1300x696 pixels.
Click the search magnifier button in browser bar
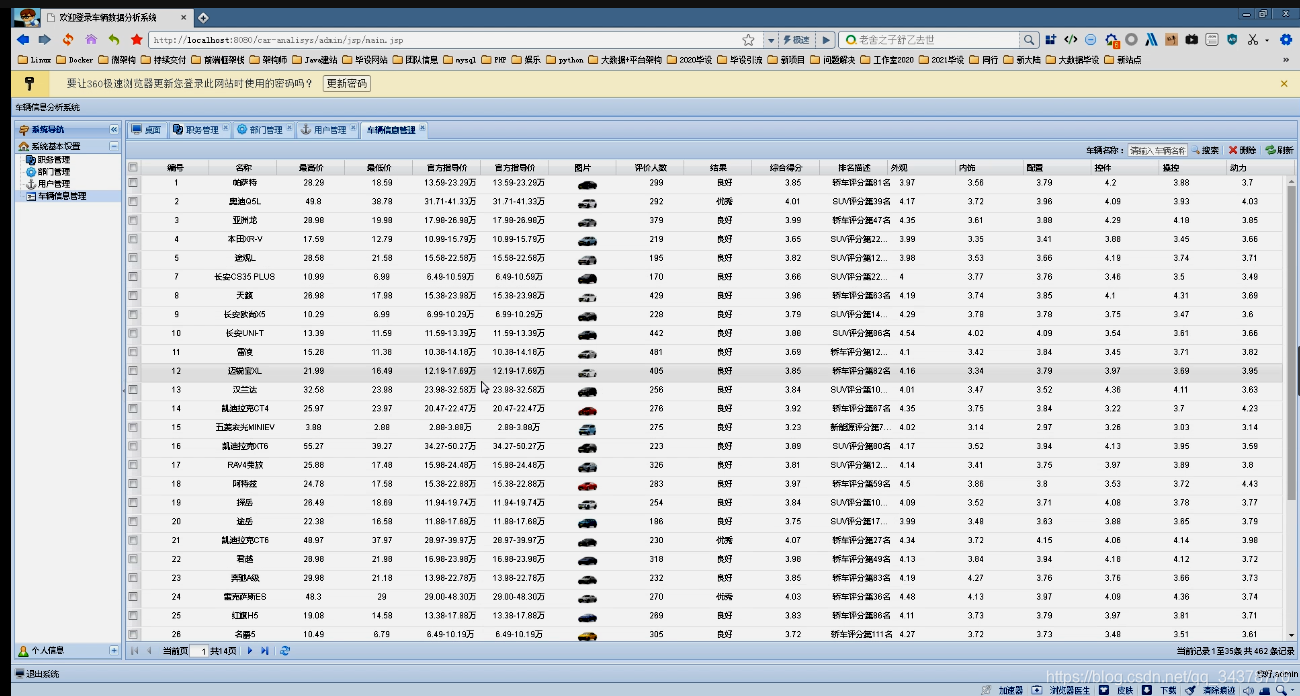click(x=1029, y=40)
